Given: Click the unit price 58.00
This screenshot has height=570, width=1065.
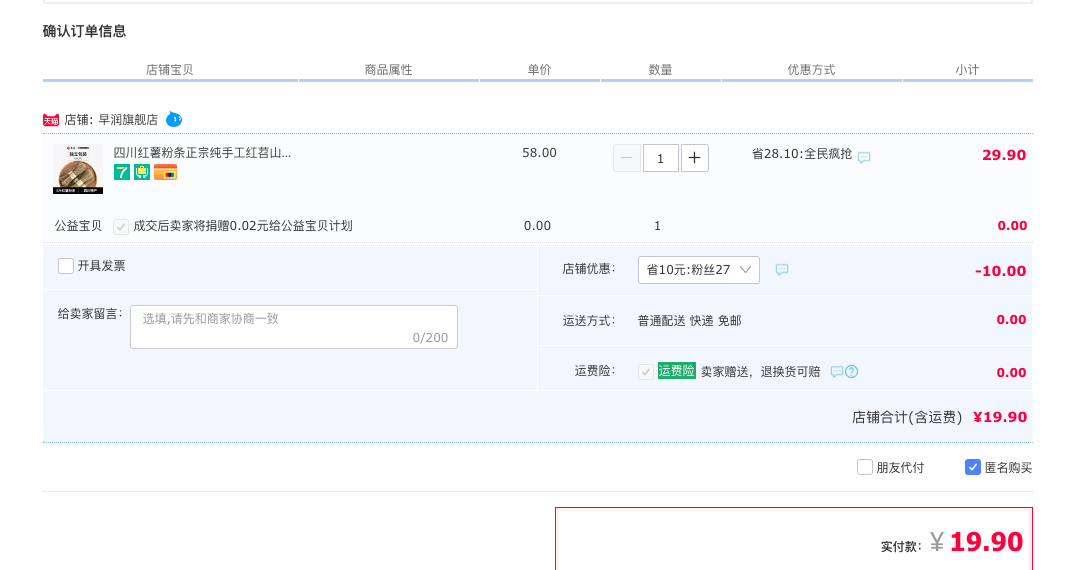Looking at the screenshot, I should (x=539, y=153).
